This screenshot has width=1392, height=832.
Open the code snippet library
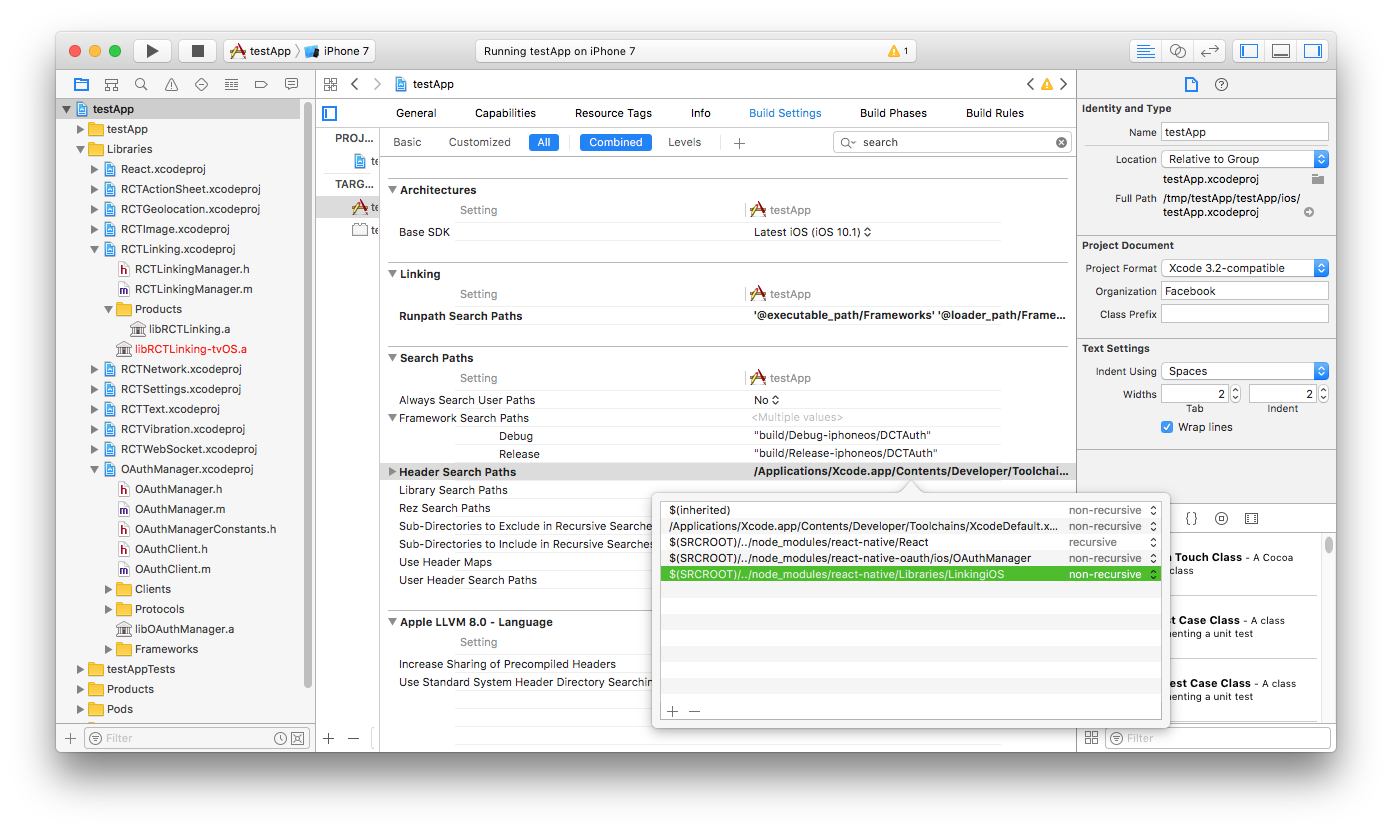point(1191,518)
